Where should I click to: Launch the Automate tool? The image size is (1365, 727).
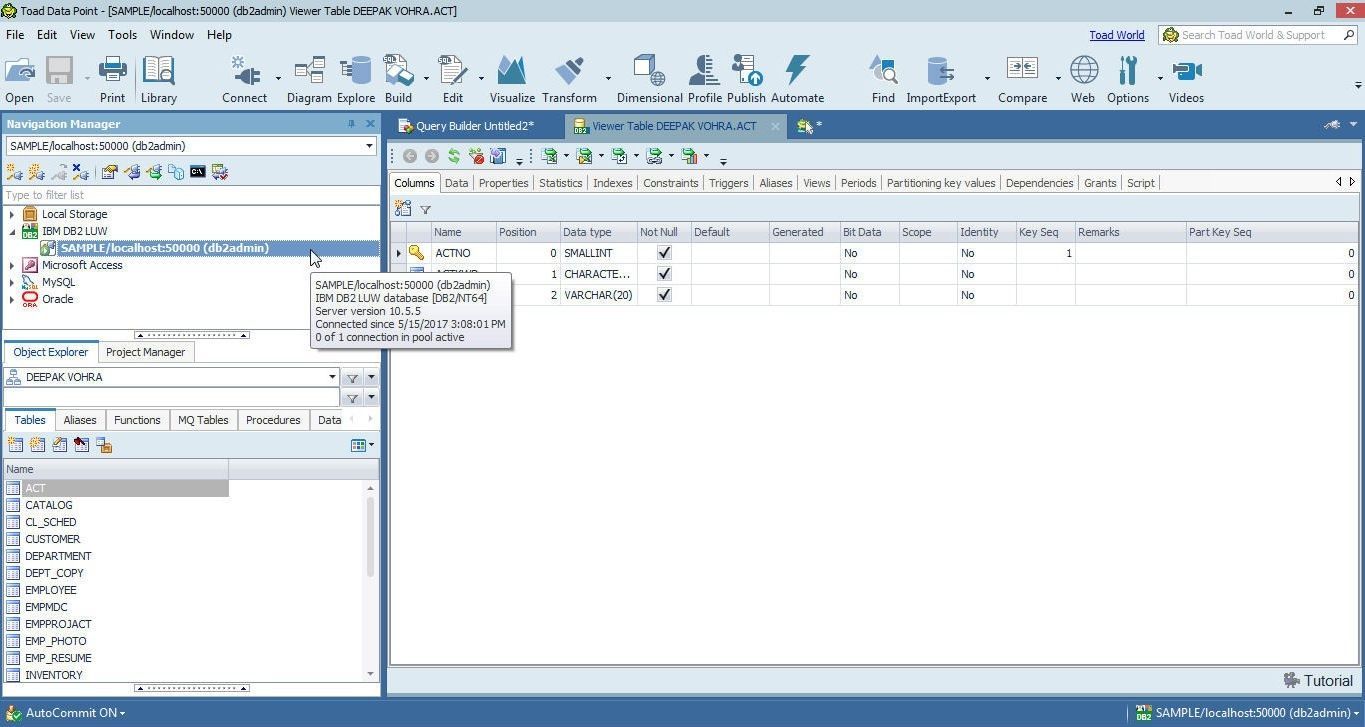tap(797, 79)
